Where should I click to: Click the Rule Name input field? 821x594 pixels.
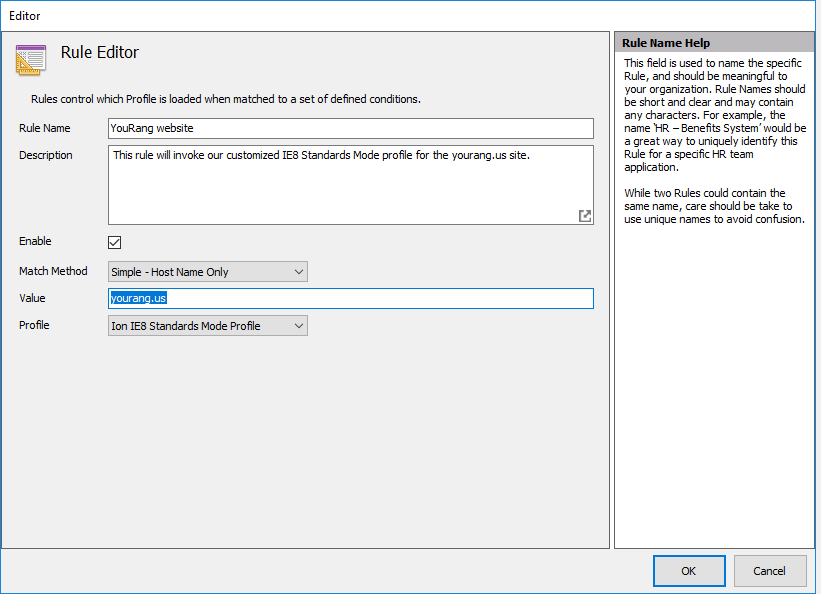[350, 129]
